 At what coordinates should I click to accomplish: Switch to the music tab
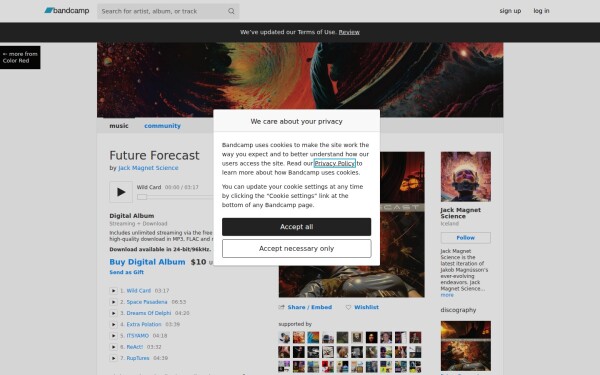tap(119, 126)
